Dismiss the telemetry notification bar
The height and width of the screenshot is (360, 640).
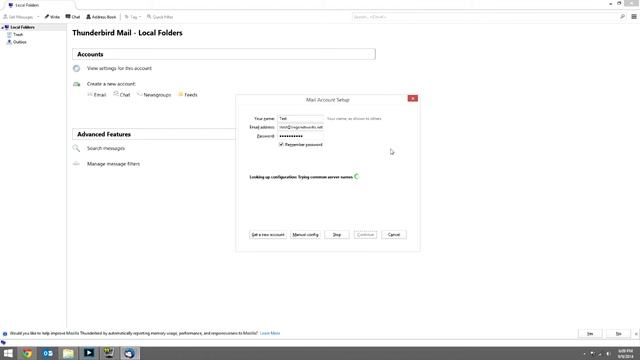(x=636, y=334)
